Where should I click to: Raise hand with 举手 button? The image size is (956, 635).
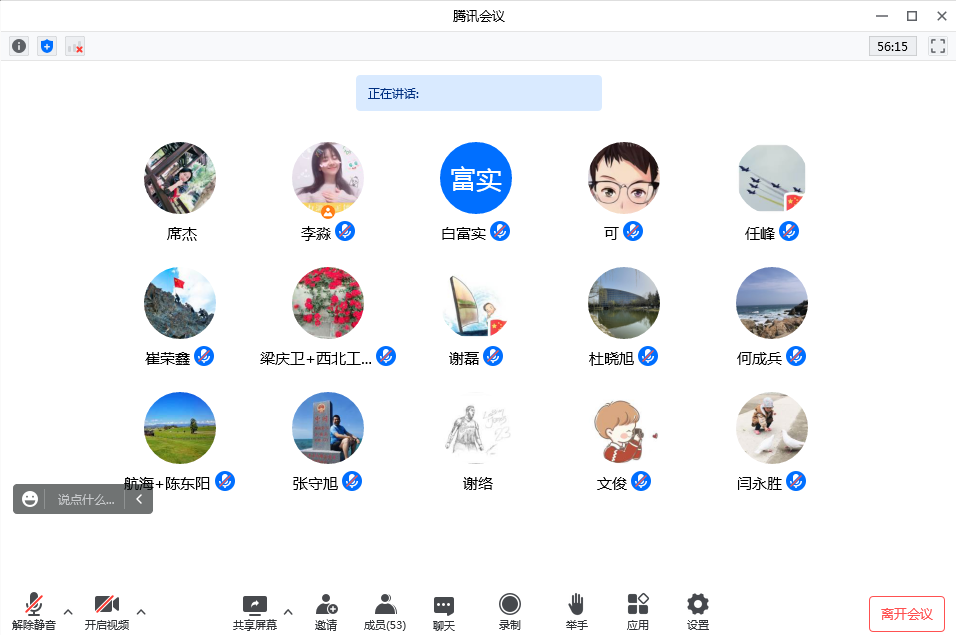point(576,612)
